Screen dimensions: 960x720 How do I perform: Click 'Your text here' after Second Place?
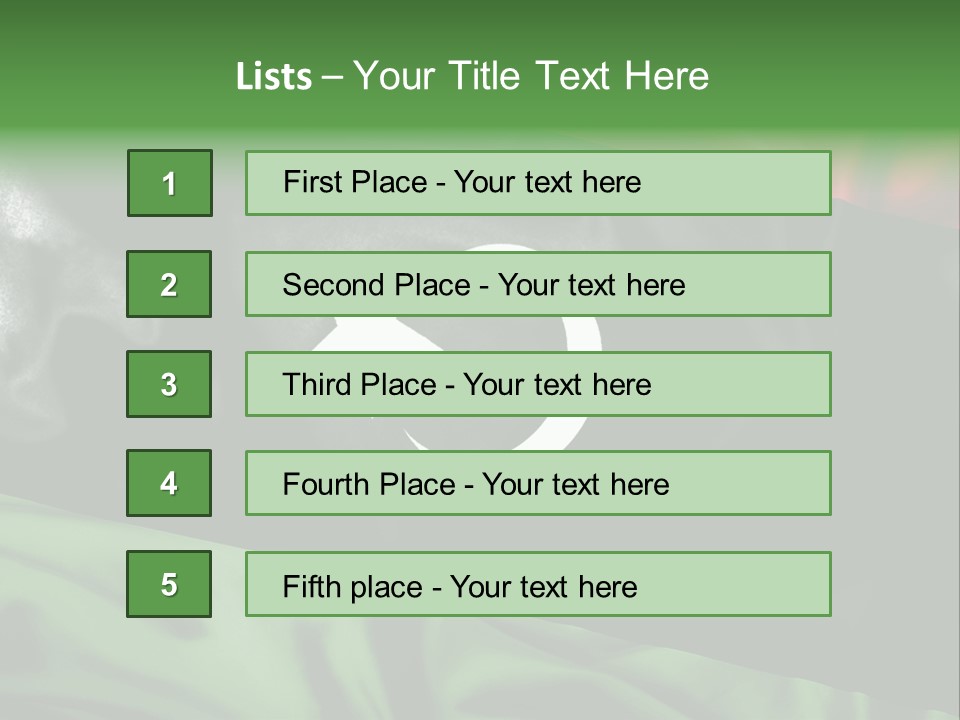point(591,285)
